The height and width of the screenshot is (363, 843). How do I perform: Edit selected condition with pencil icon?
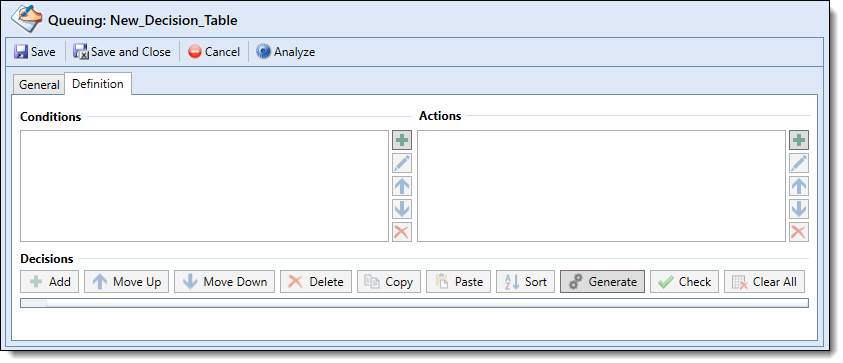(x=402, y=163)
